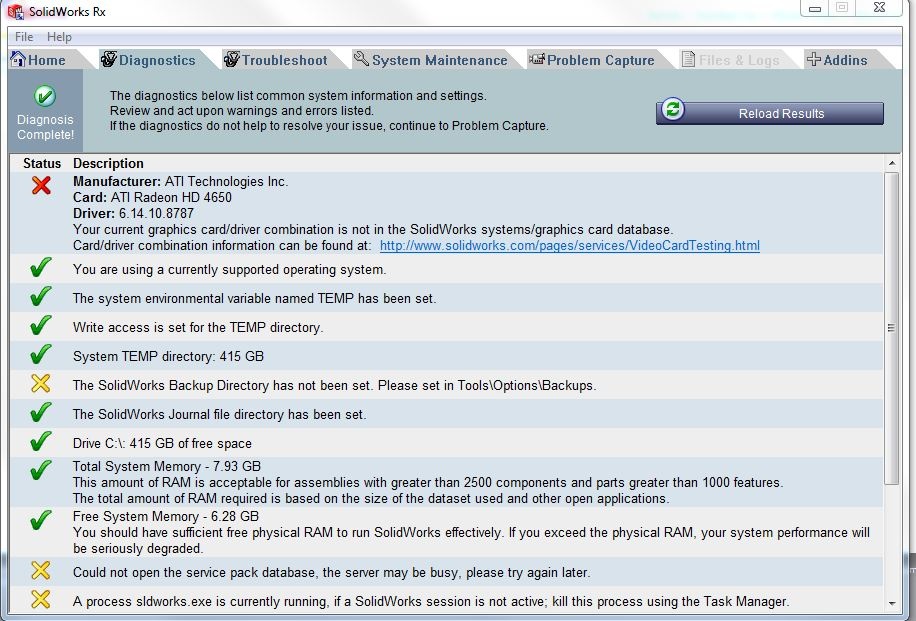916x621 pixels.
Task: Click the Files & Logs tab
Action: (x=738, y=60)
